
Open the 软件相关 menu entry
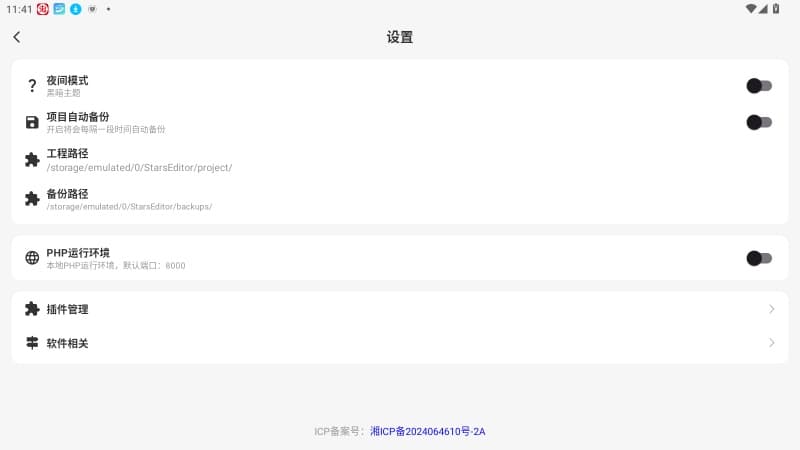(x=67, y=343)
